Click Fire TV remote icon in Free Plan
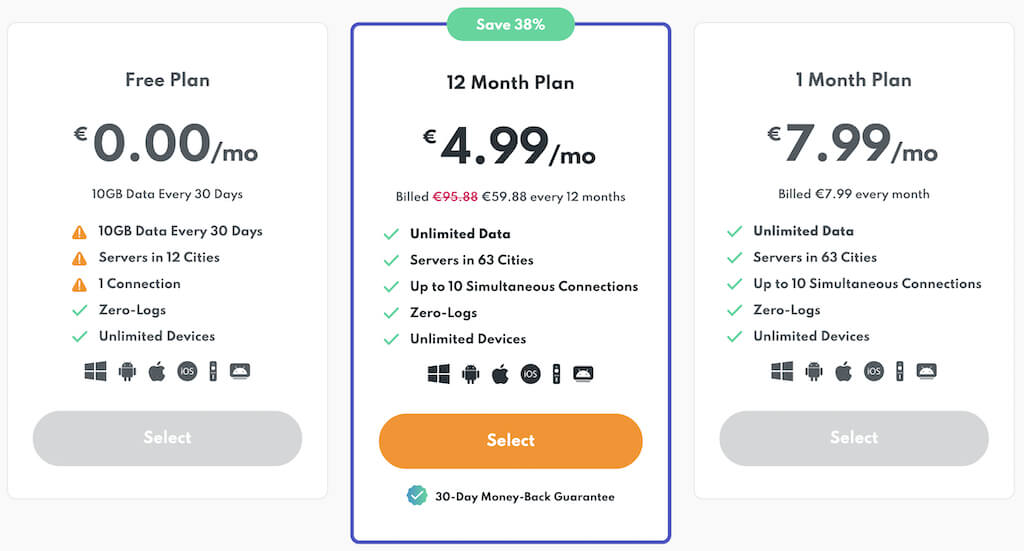1024x551 pixels. [212, 372]
